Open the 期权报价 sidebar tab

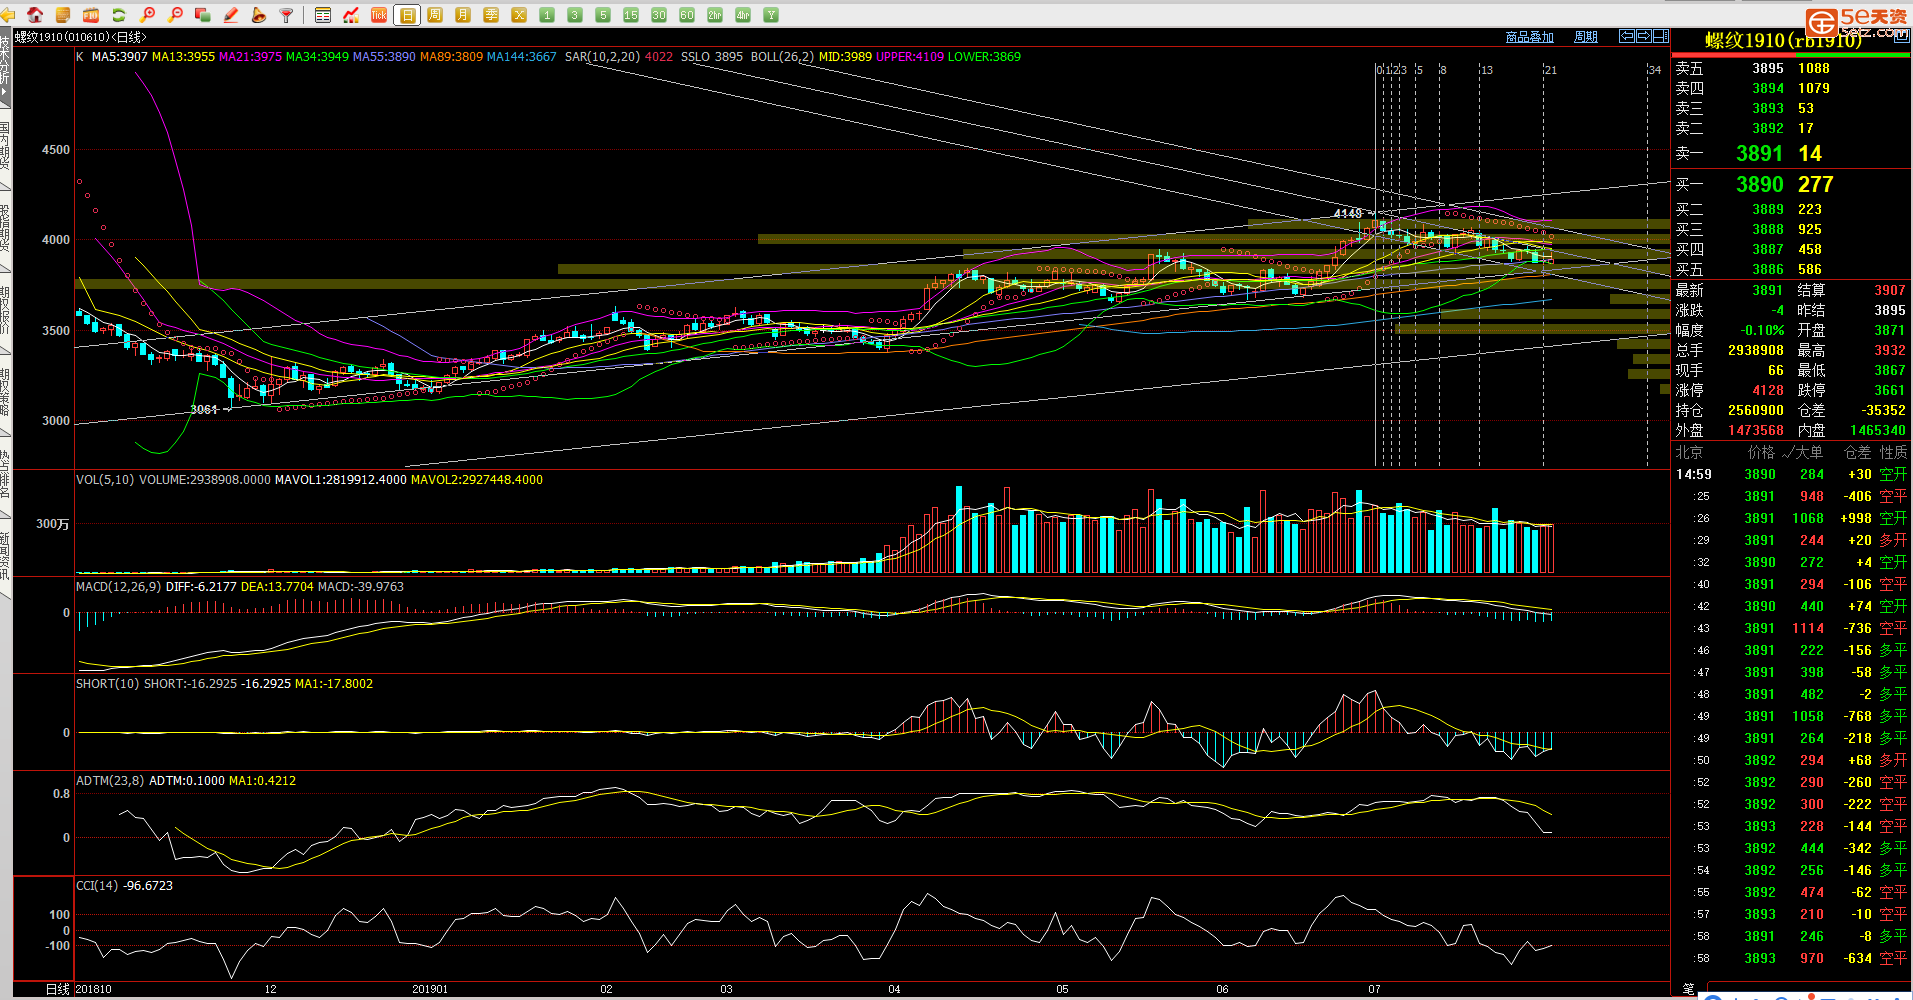(x=5, y=310)
